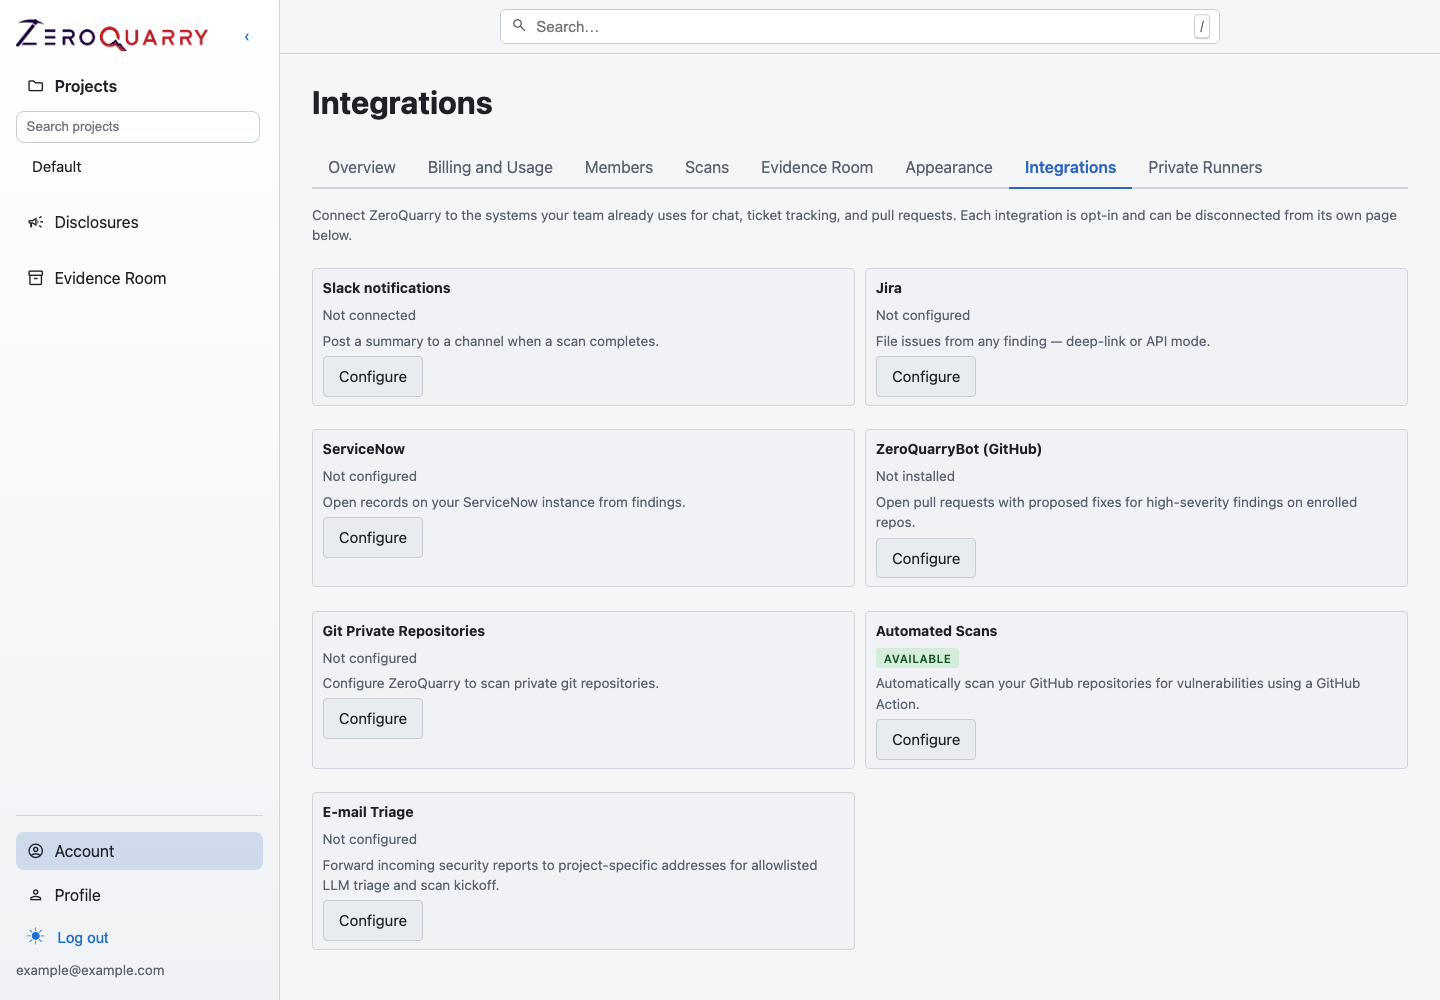Select the Integrations tab
1440x1000 pixels.
1070,167
